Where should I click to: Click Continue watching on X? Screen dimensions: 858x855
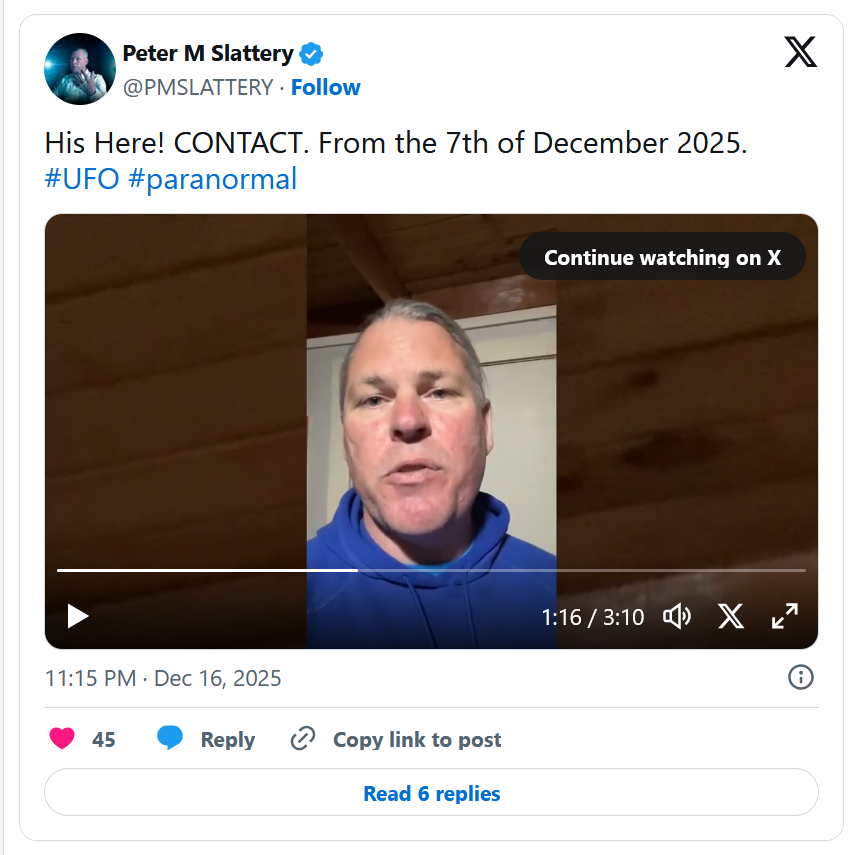pyautogui.click(x=662, y=257)
